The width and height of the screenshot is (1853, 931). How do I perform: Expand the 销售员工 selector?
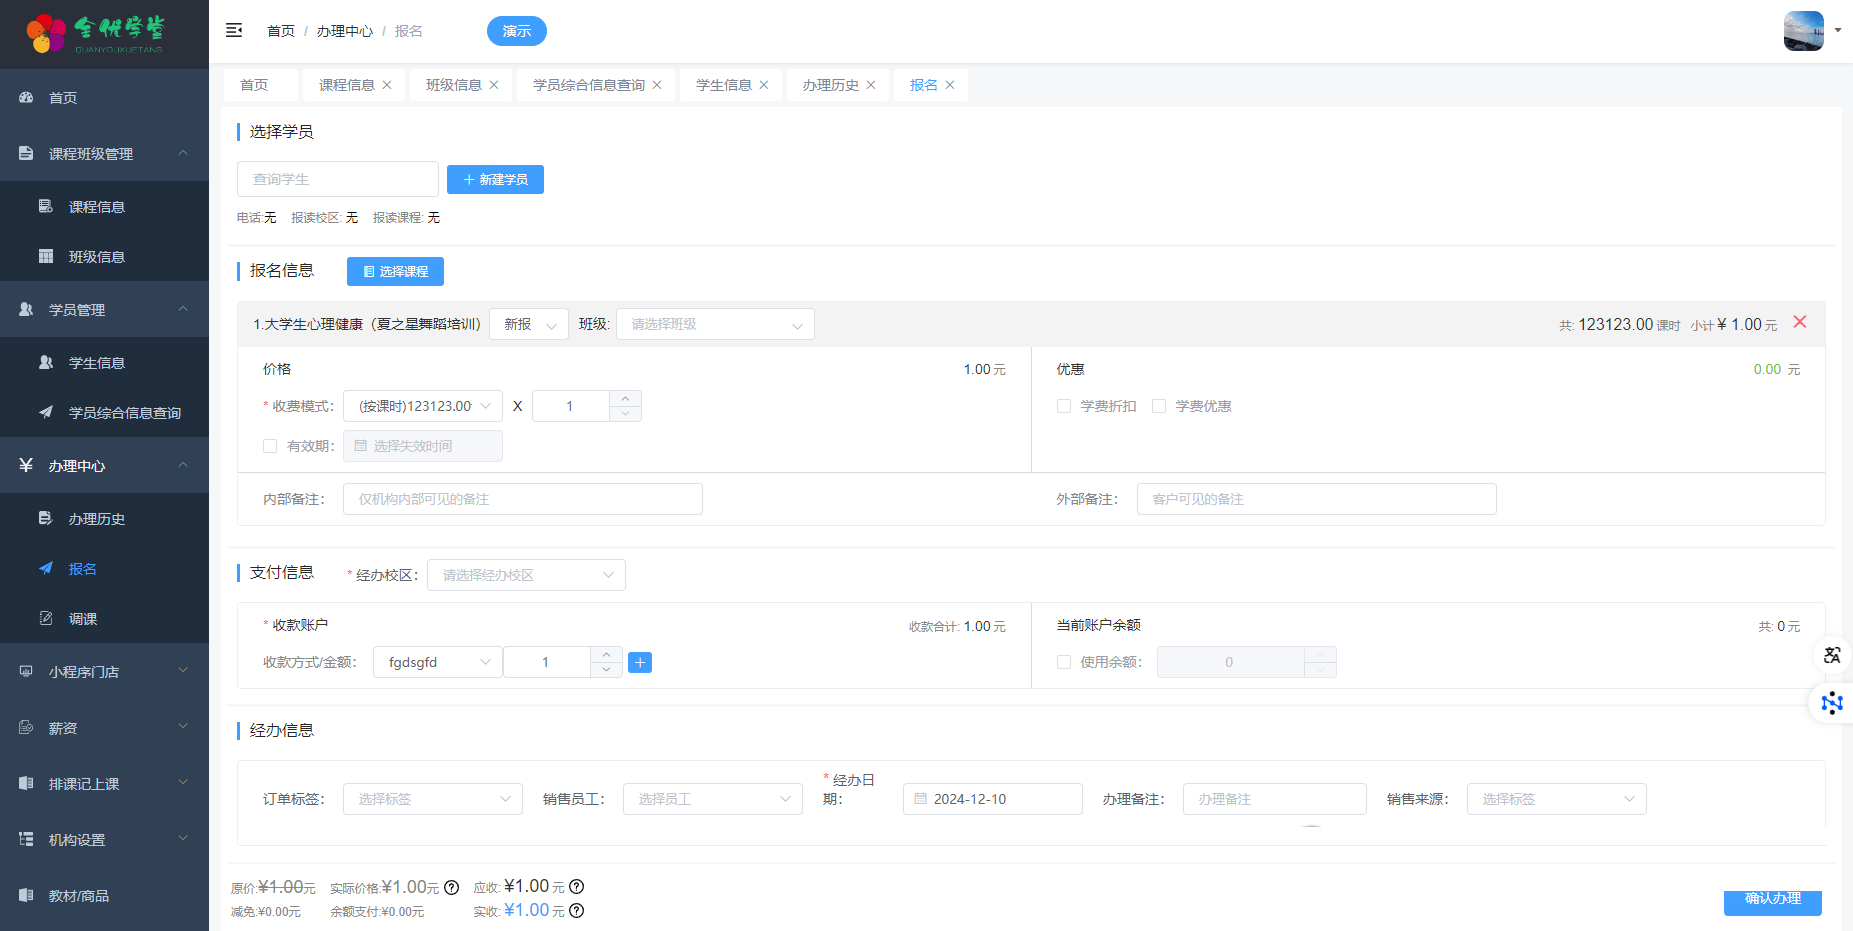coord(712,799)
